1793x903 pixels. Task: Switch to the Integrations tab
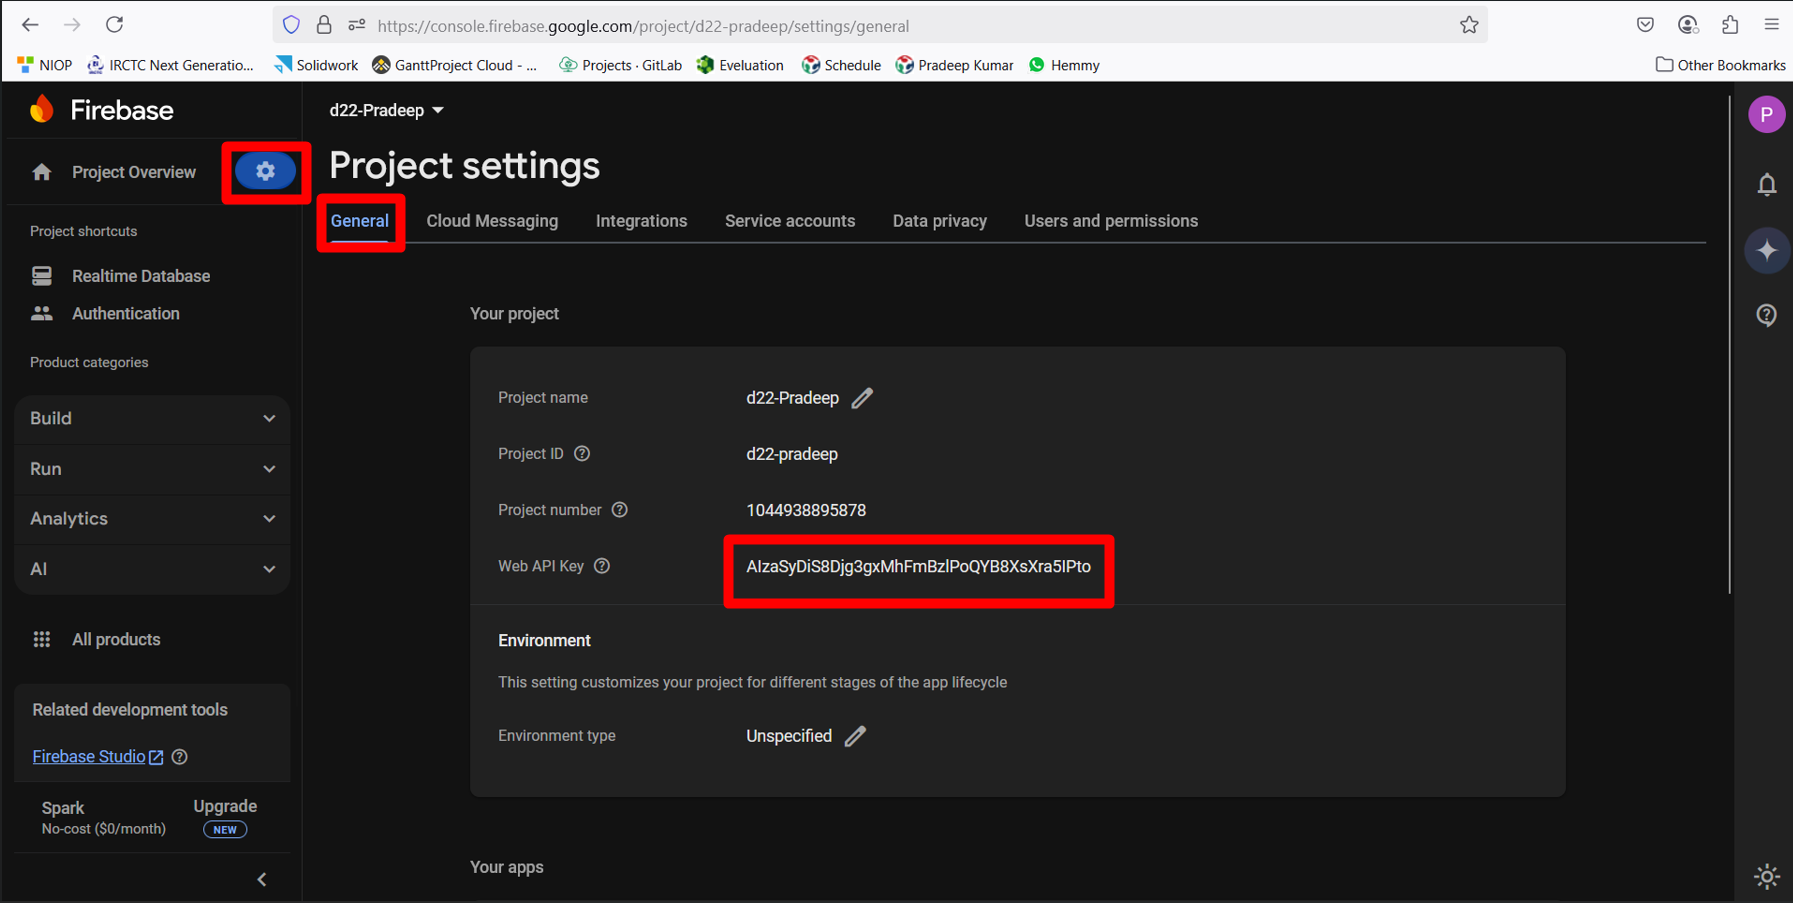click(x=642, y=221)
